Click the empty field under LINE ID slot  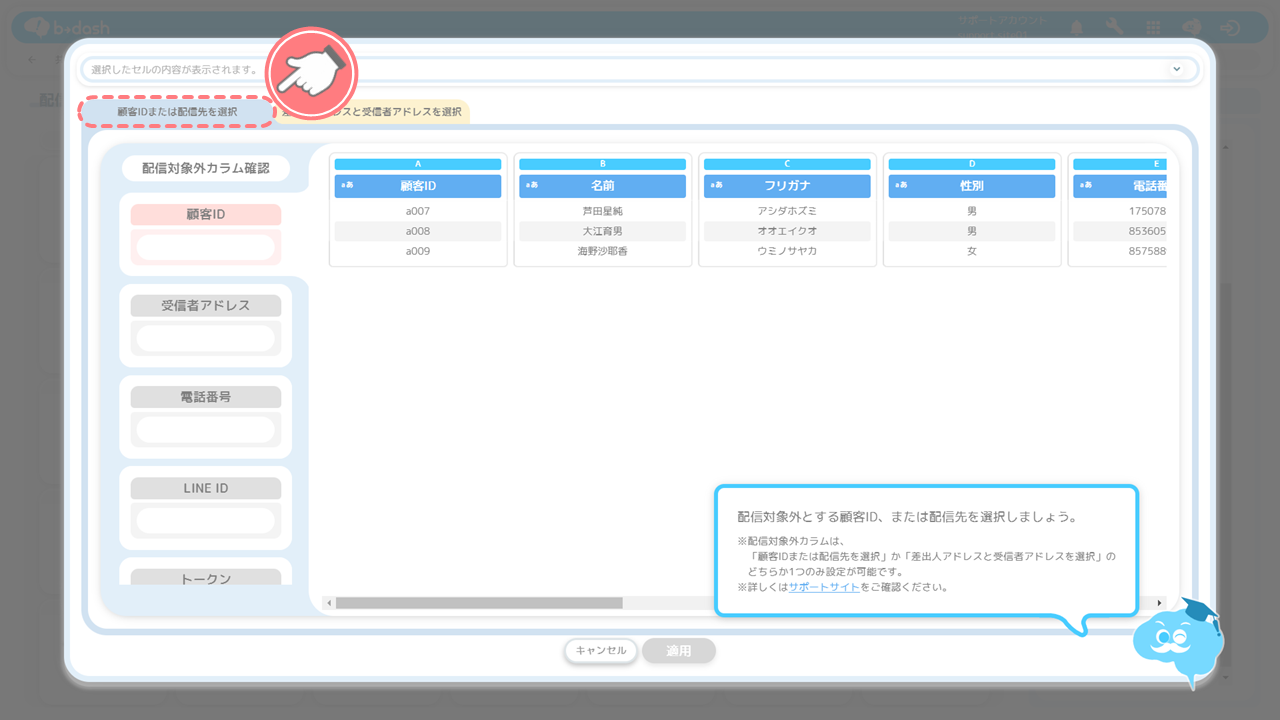206,520
